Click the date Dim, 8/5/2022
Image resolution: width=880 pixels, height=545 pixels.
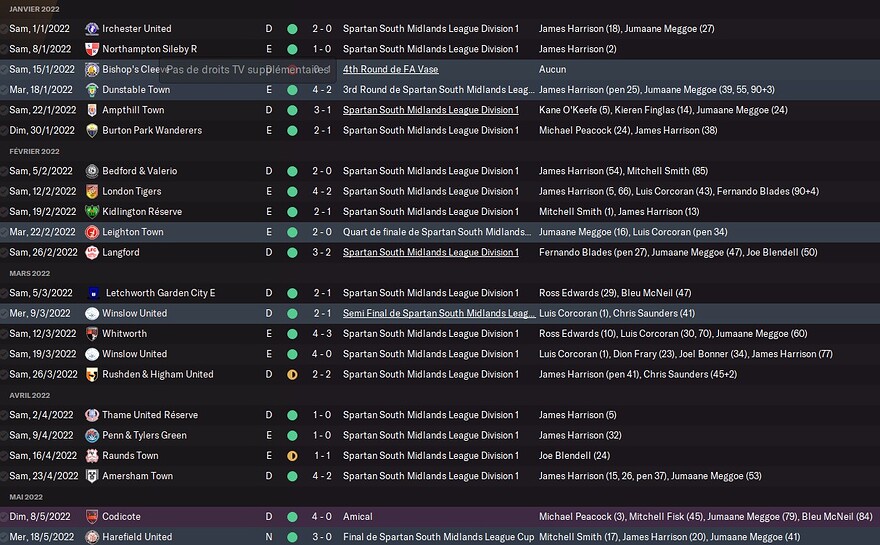[40, 517]
